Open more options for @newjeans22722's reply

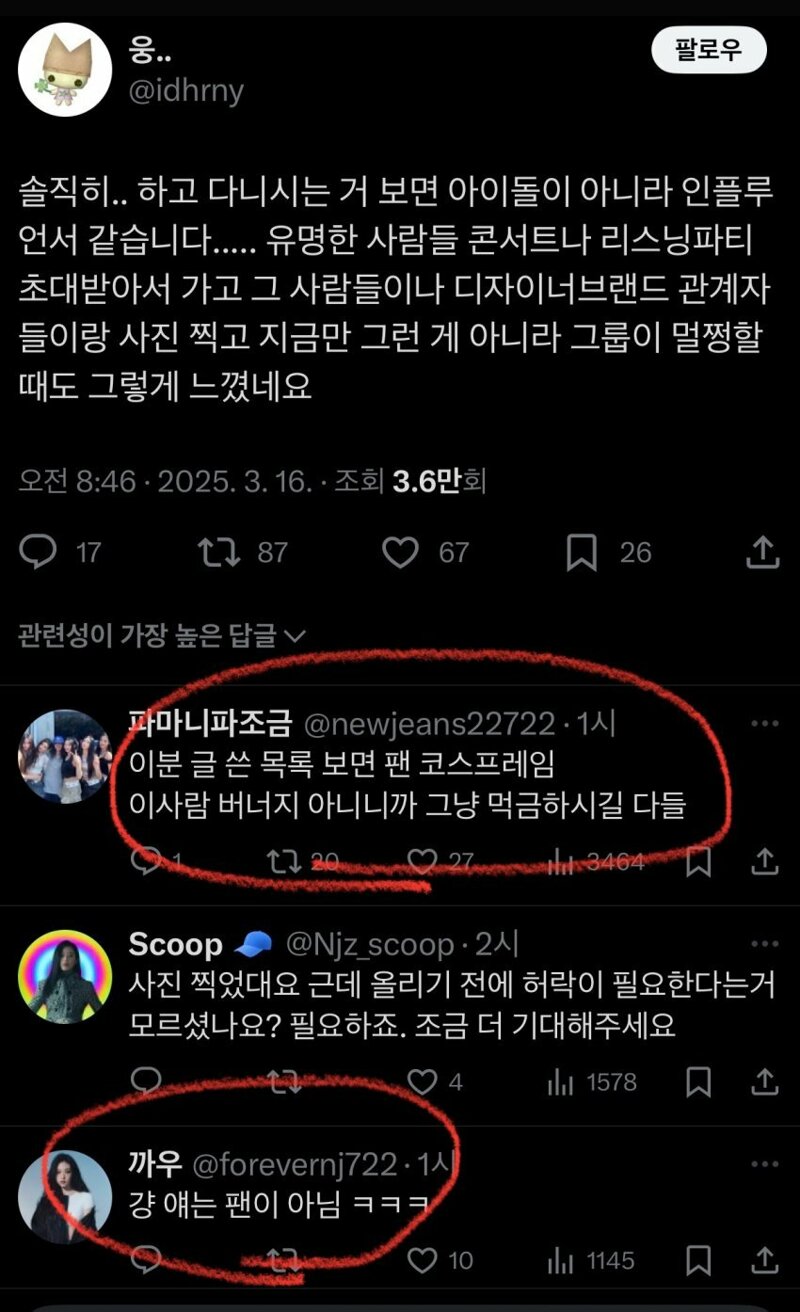765,724
